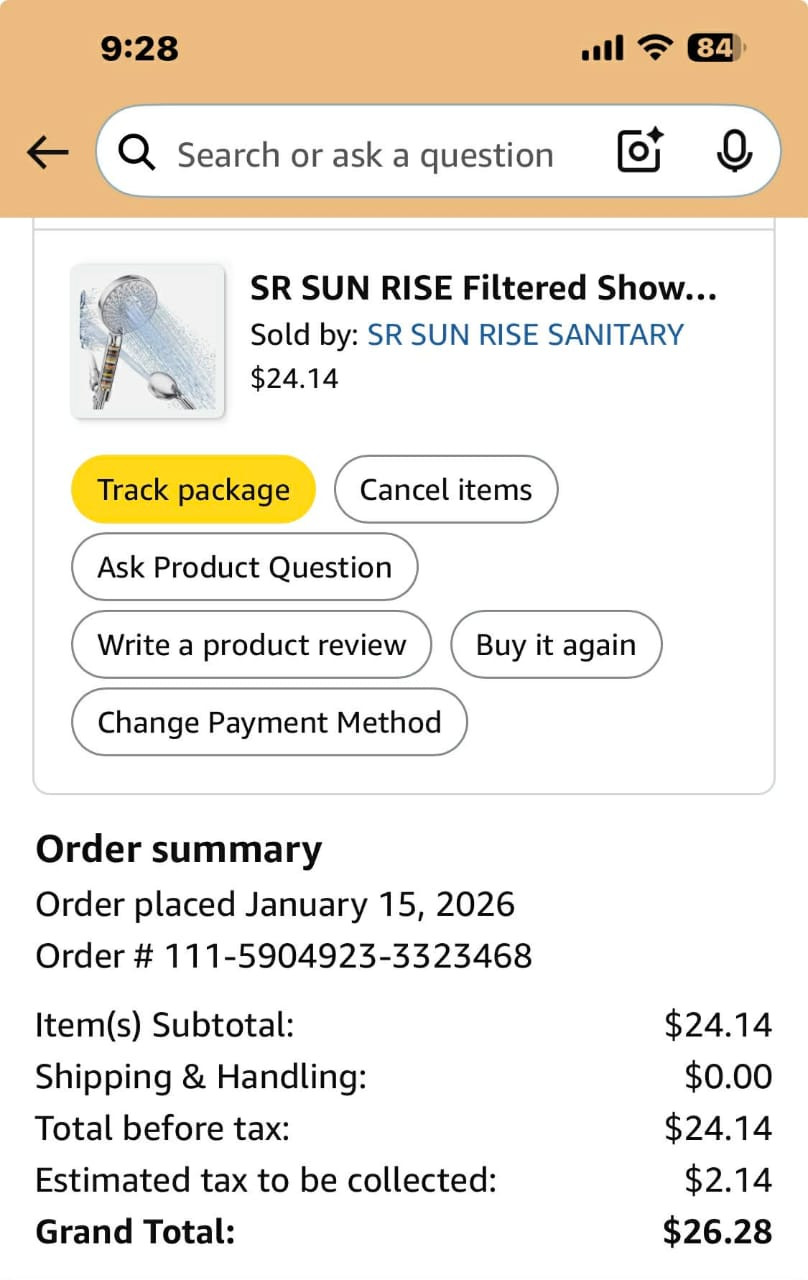Open the shower head product thumbnail
The image size is (808, 1280).
point(148,340)
